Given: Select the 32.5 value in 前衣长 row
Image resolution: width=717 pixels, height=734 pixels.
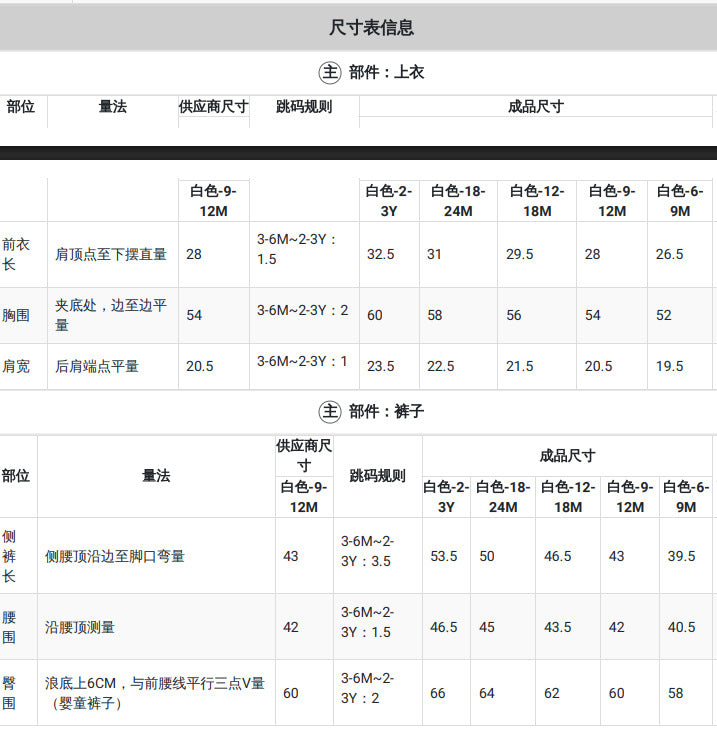Looking at the screenshot, I should (380, 254).
